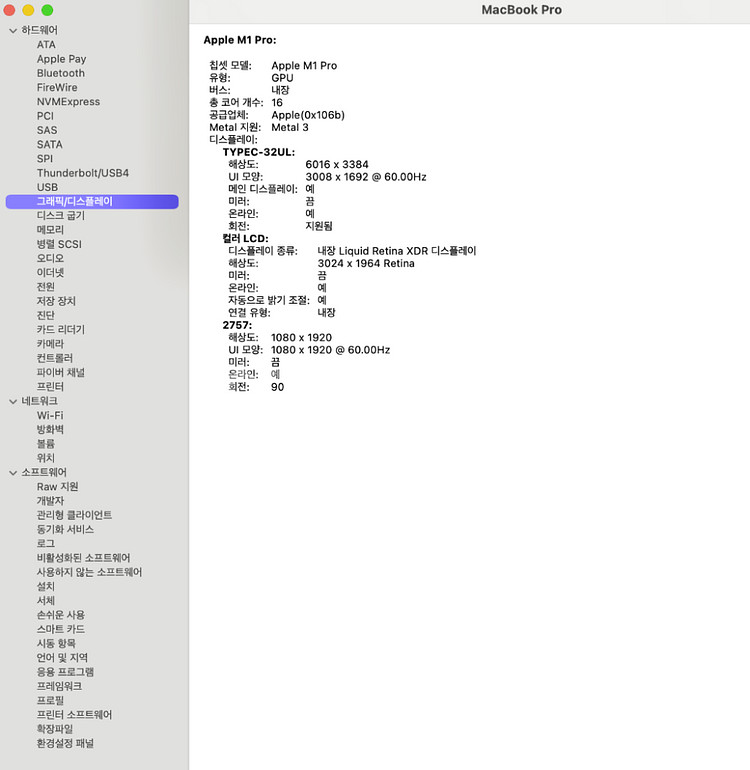The height and width of the screenshot is (770, 750).
Task: Open 동기화 서비스 entry
Action: (x=65, y=529)
